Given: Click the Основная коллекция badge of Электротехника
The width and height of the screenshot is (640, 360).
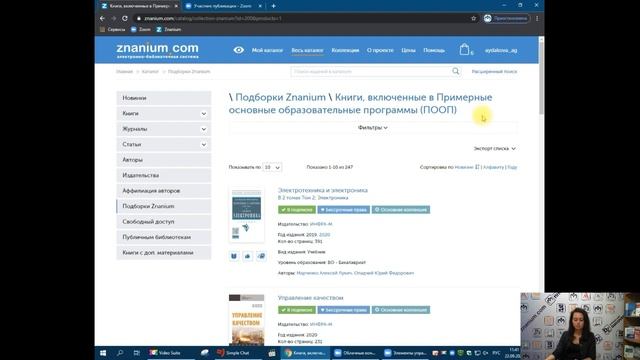Looking at the screenshot, I should tap(400, 210).
